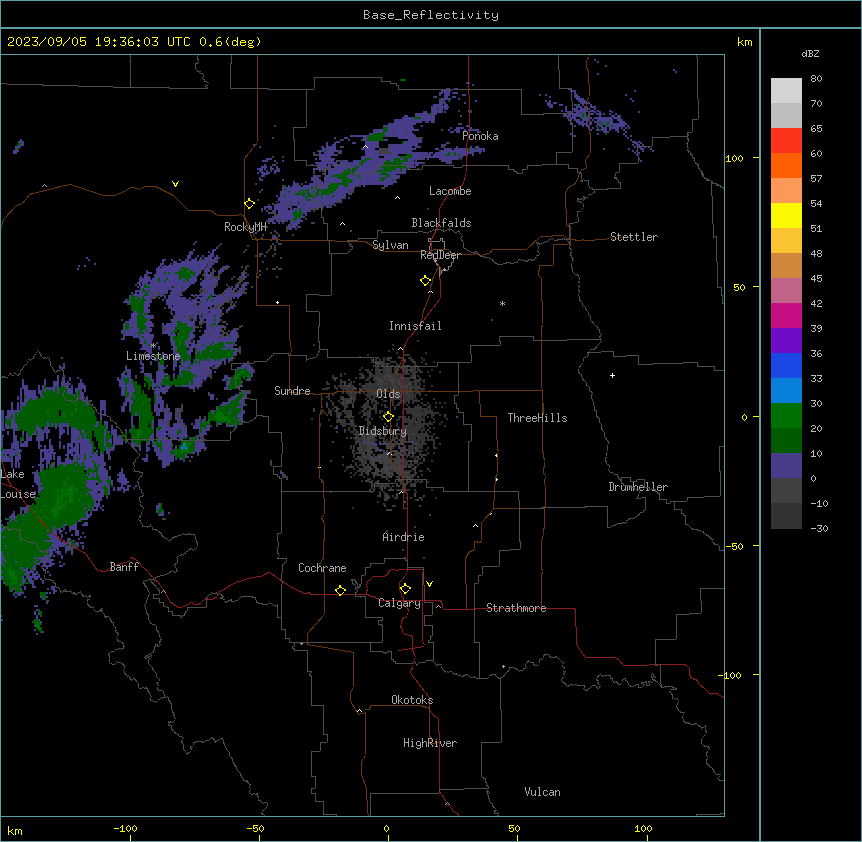
Task: Select the yellow 54 dBZ legend swatch
Action: coord(786,215)
